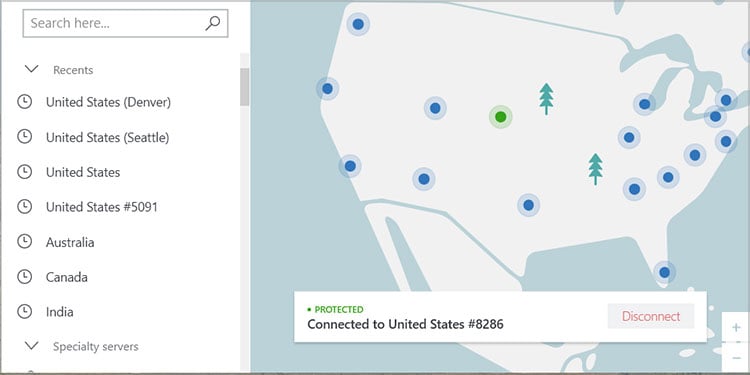Disconnect from United States #8286

(x=651, y=316)
